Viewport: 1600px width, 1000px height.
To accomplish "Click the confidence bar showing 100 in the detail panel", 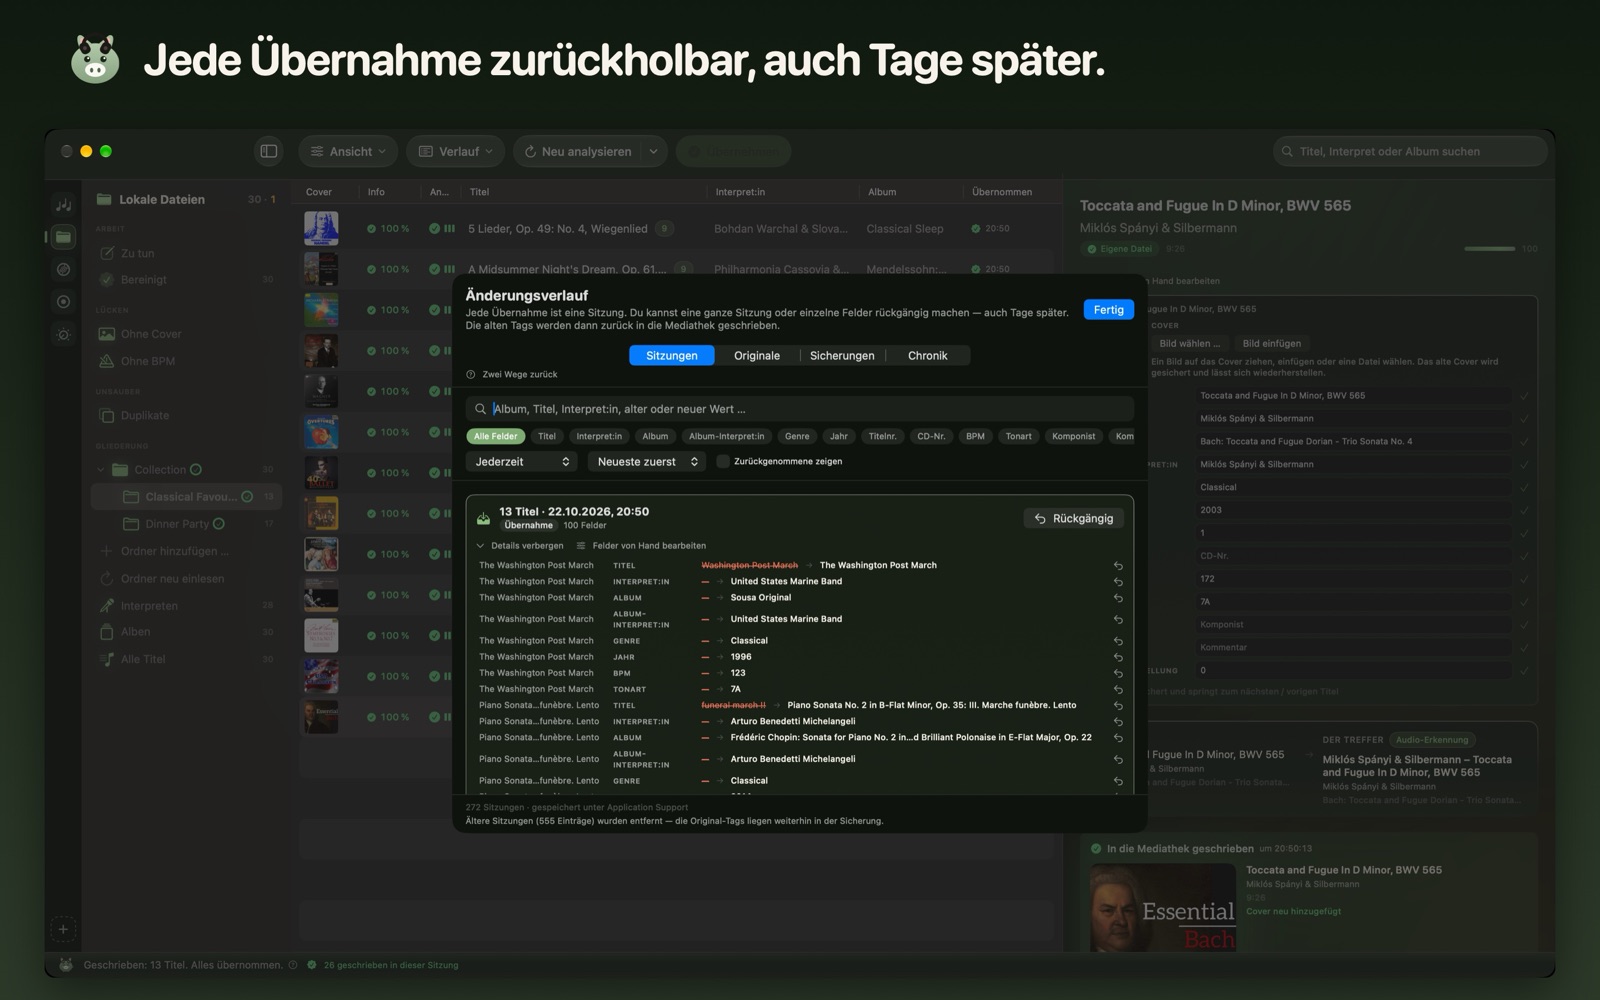I will tap(1490, 248).
